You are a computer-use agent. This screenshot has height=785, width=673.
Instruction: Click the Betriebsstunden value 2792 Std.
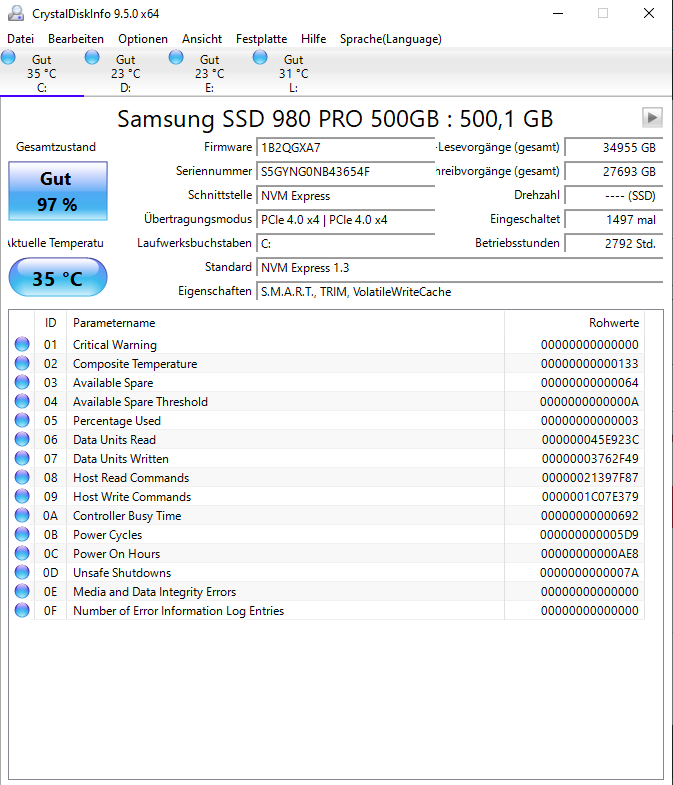(x=614, y=244)
